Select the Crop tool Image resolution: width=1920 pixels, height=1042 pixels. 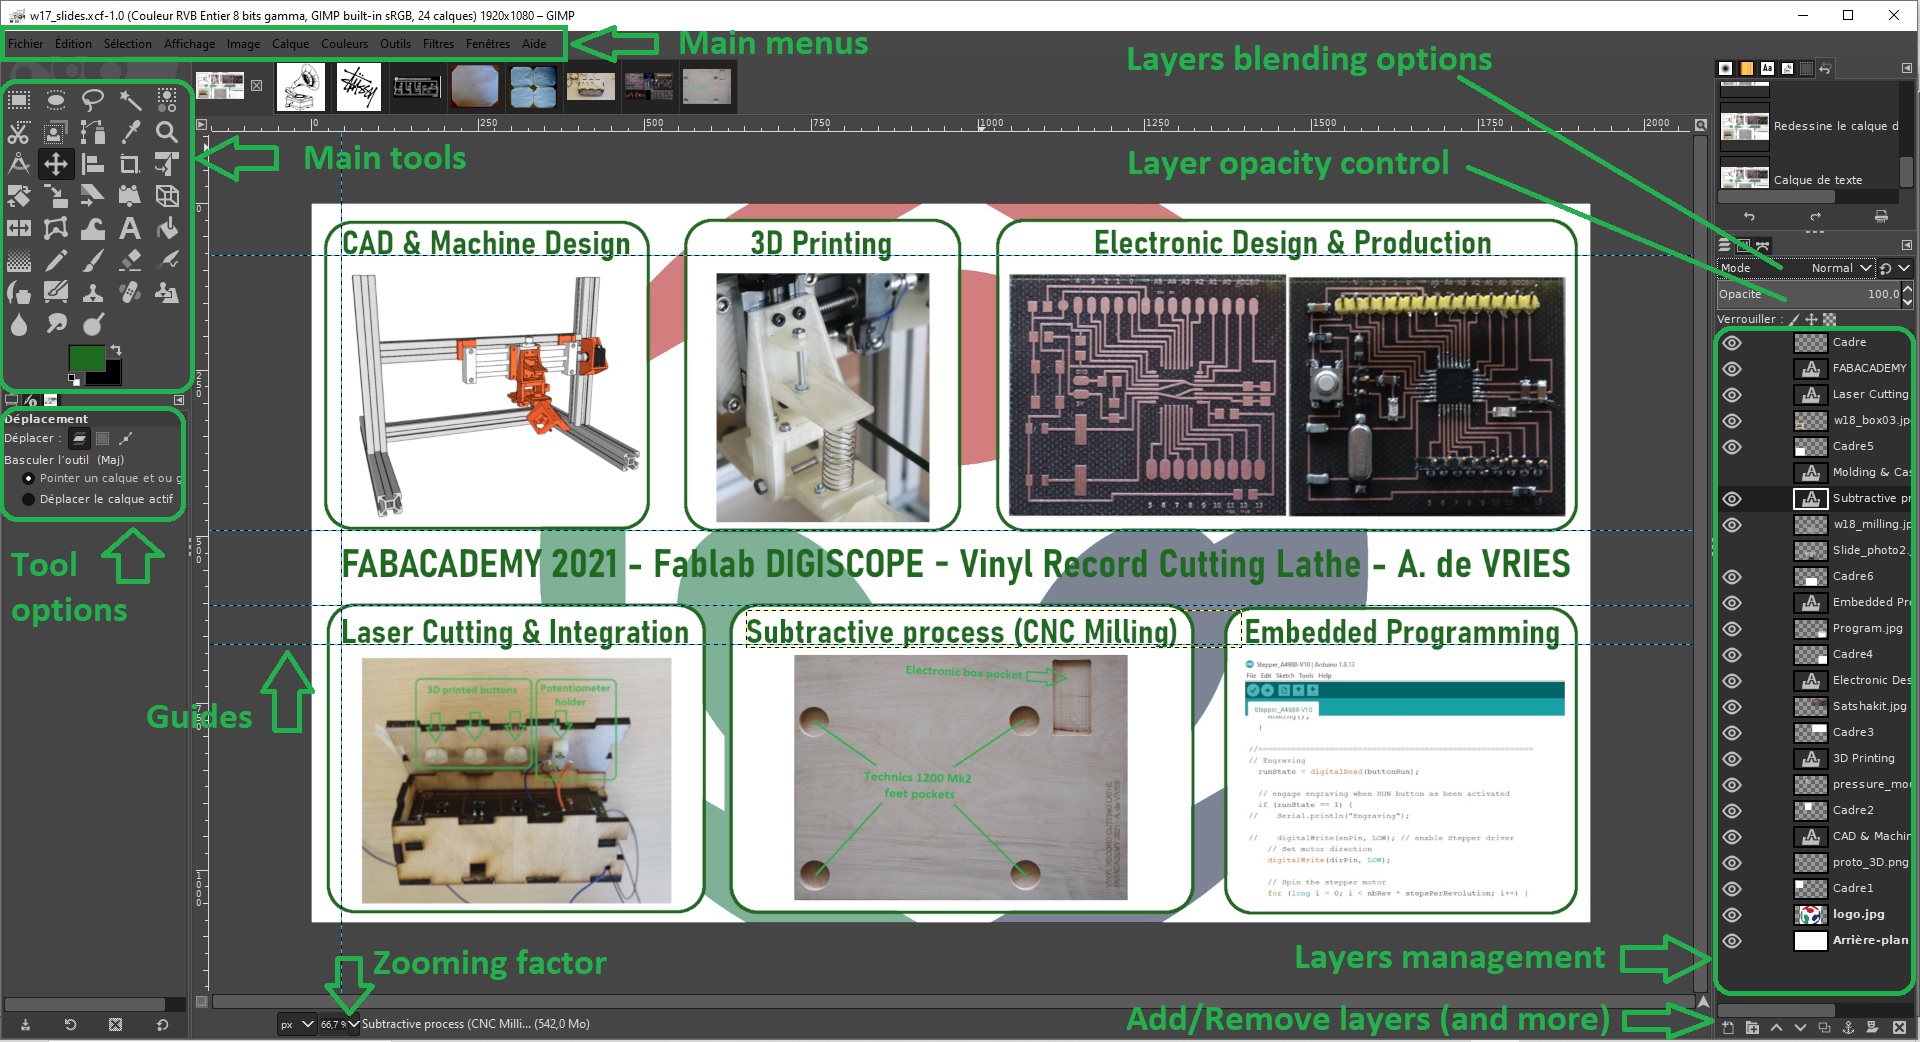click(x=130, y=164)
